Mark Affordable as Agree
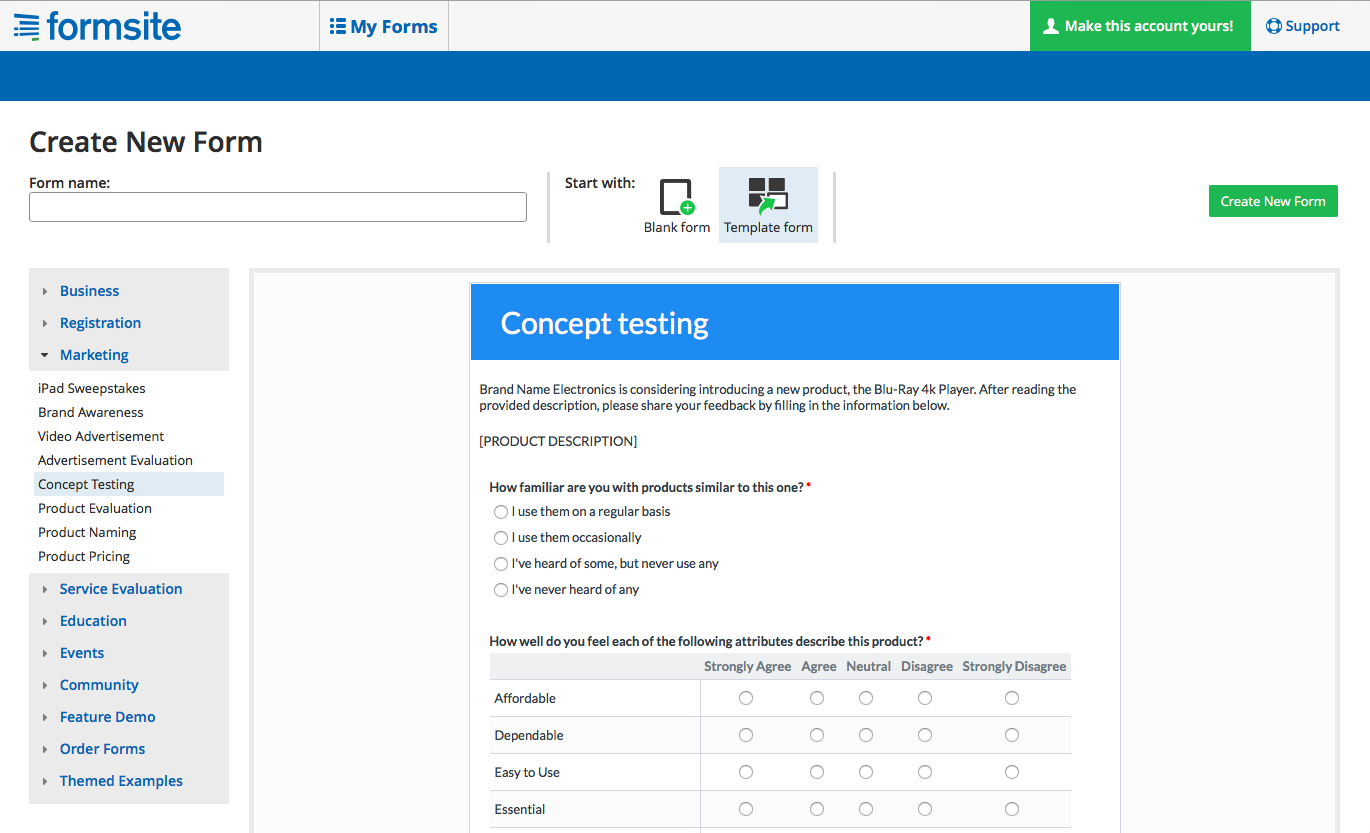 (817, 698)
